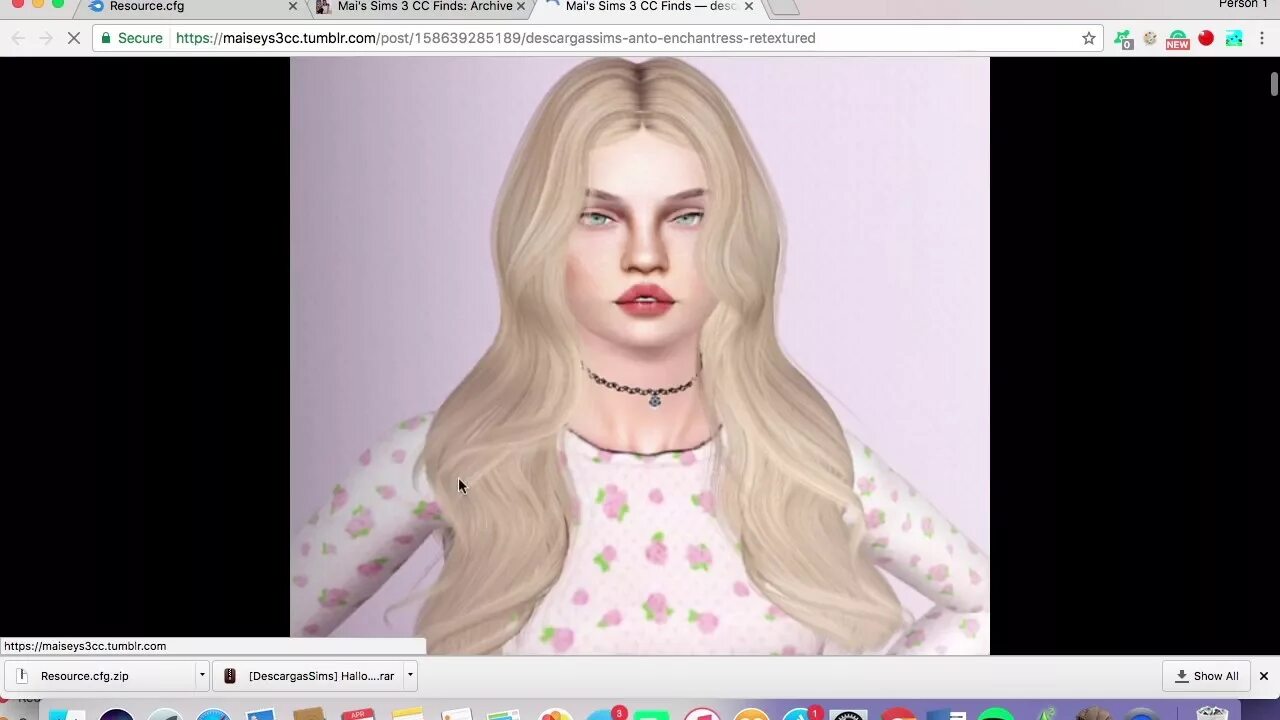Open the pixel-art landscape extension icon
Screen dimensions: 1280x720
pyautogui.click(x=1234, y=38)
